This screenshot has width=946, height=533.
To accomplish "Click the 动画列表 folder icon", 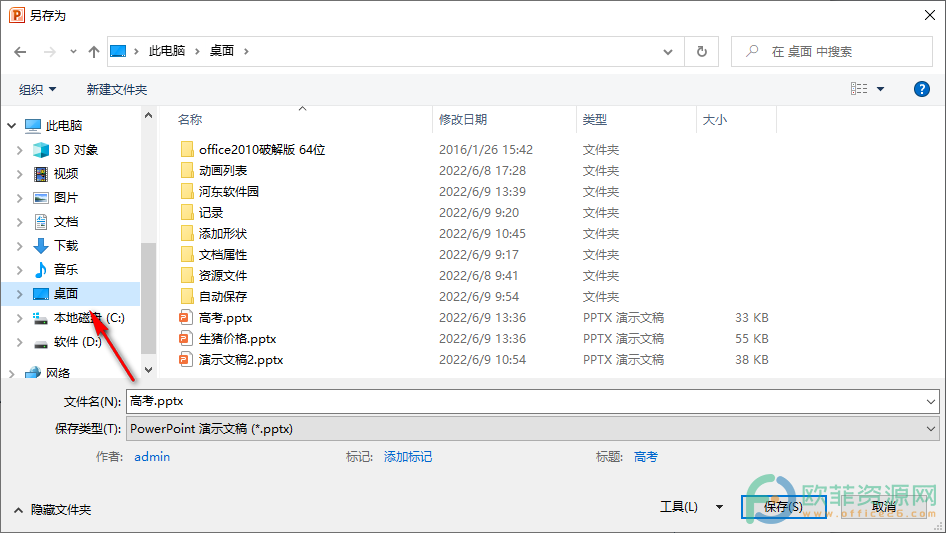I will pyautogui.click(x=187, y=171).
